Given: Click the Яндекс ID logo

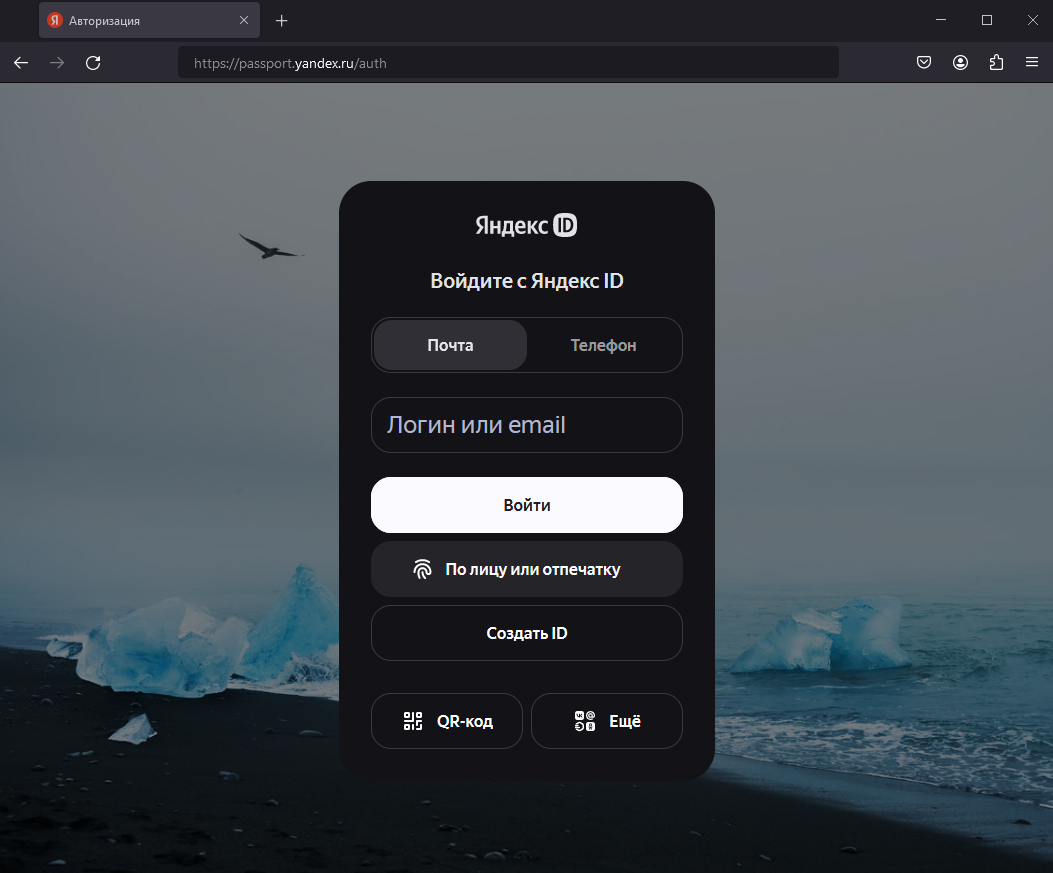Looking at the screenshot, I should point(526,226).
